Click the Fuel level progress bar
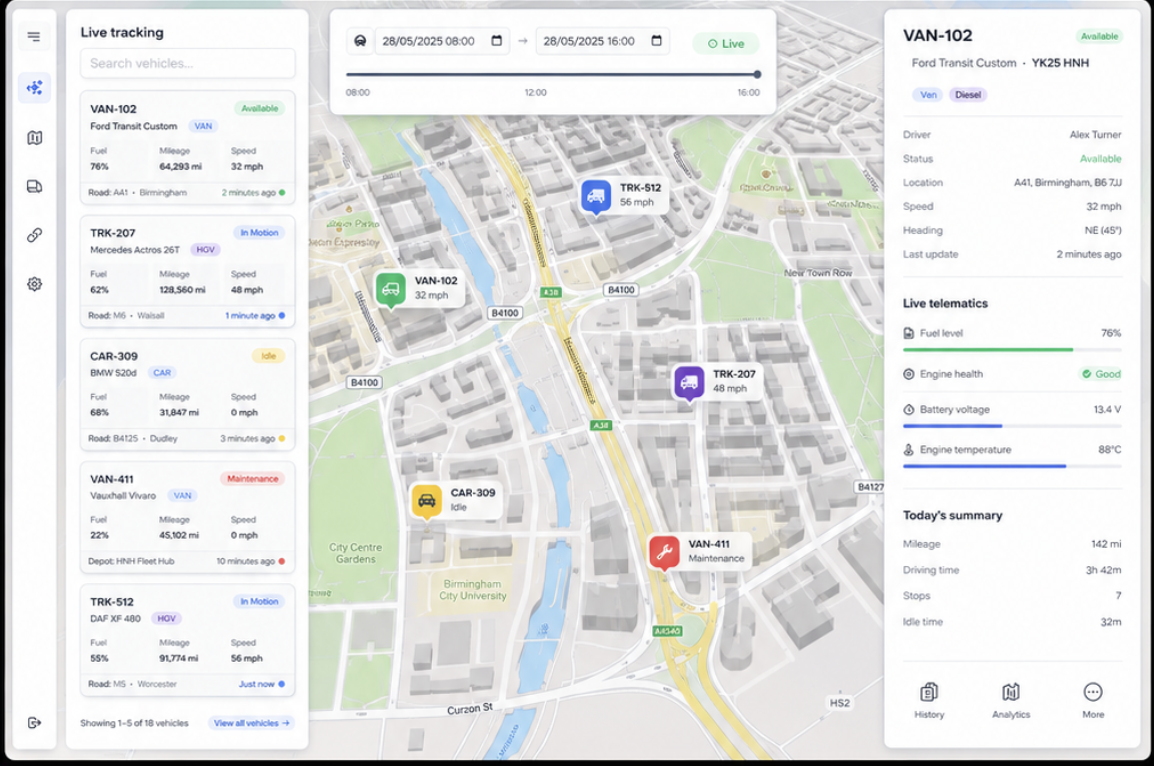The image size is (1154, 766). click(x=1012, y=350)
